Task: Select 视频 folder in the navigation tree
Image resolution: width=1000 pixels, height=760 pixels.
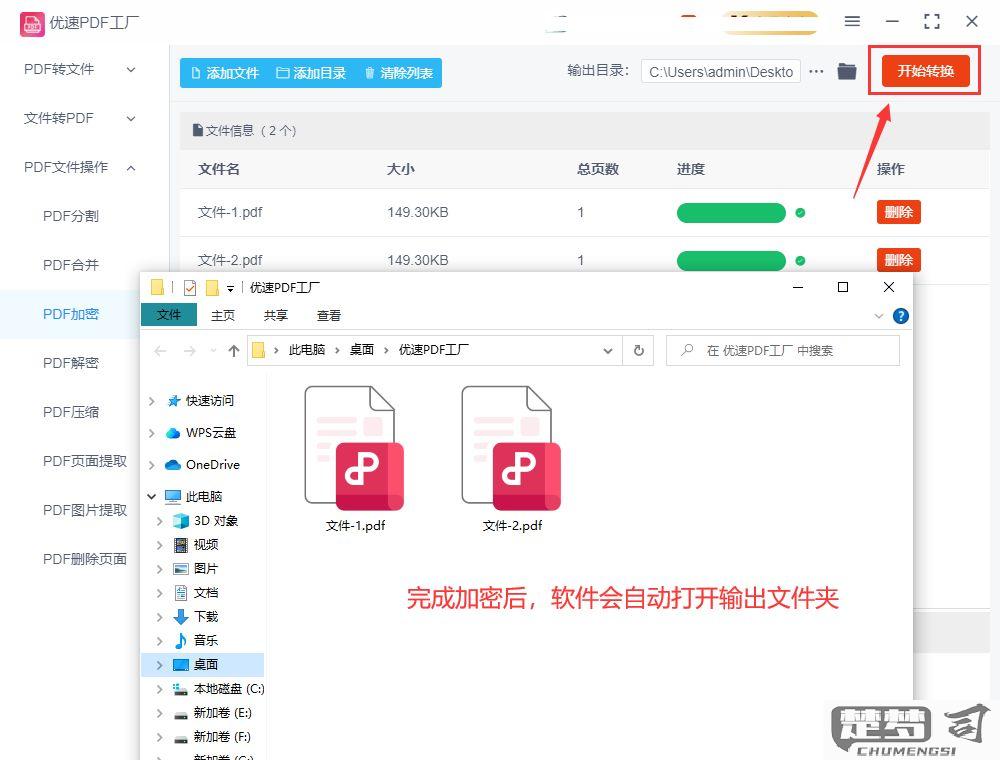Action: (205, 544)
